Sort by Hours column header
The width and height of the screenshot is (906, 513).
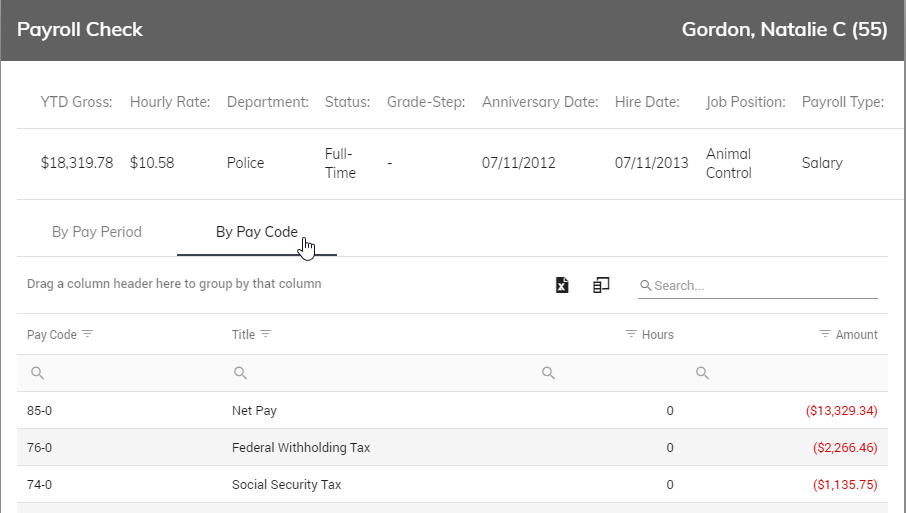pos(658,334)
